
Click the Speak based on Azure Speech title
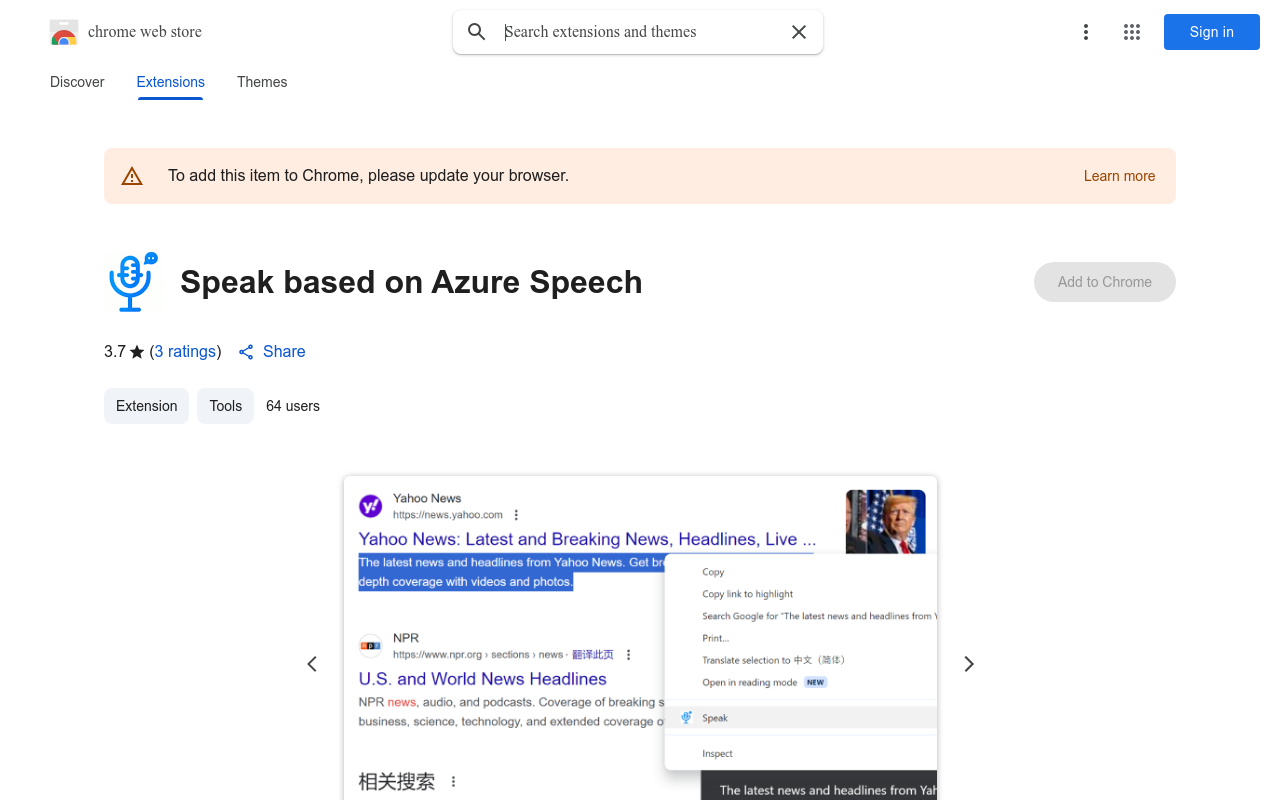[411, 282]
